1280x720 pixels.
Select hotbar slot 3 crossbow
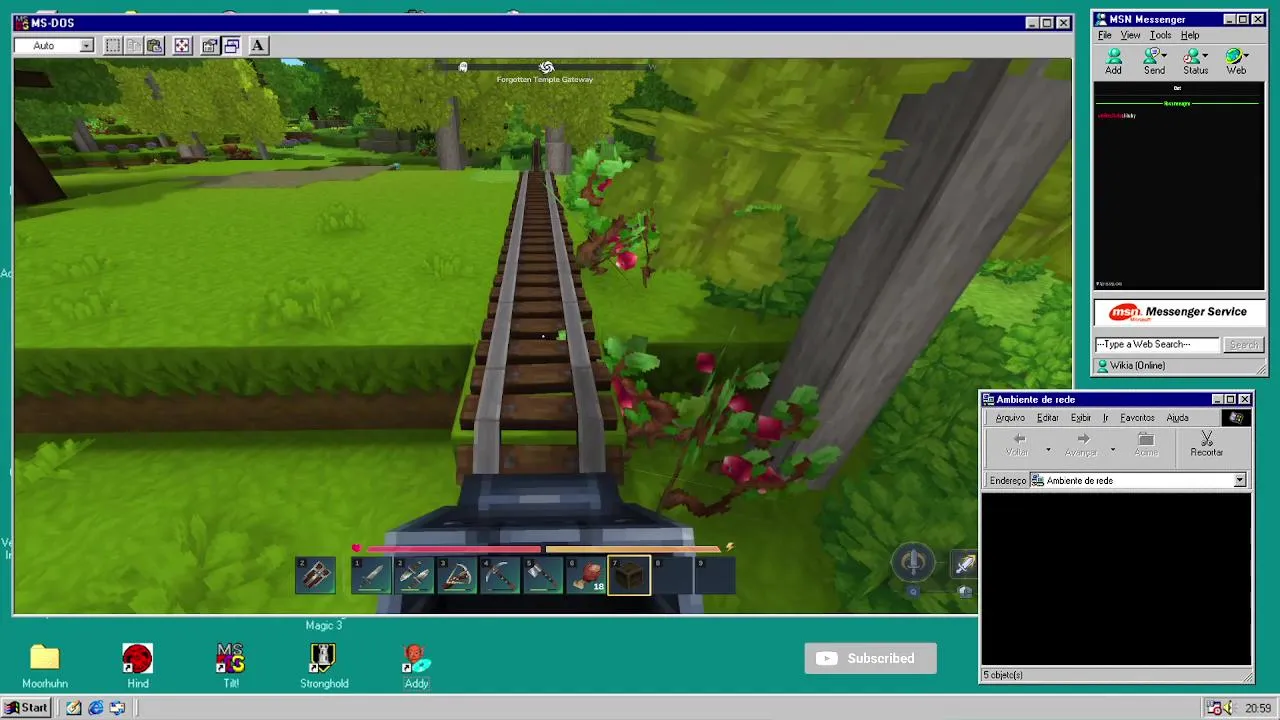tap(457, 576)
